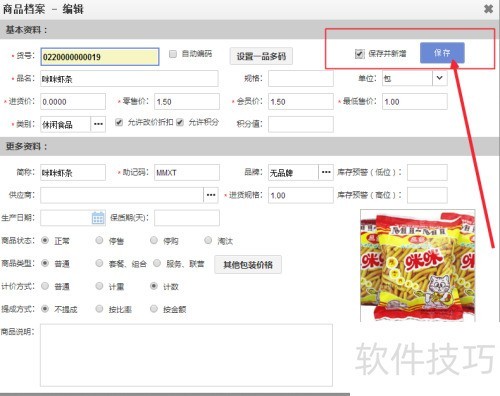Click the 品牌 field showing 无品牌
This screenshot has width=500, height=396.
click(x=293, y=172)
